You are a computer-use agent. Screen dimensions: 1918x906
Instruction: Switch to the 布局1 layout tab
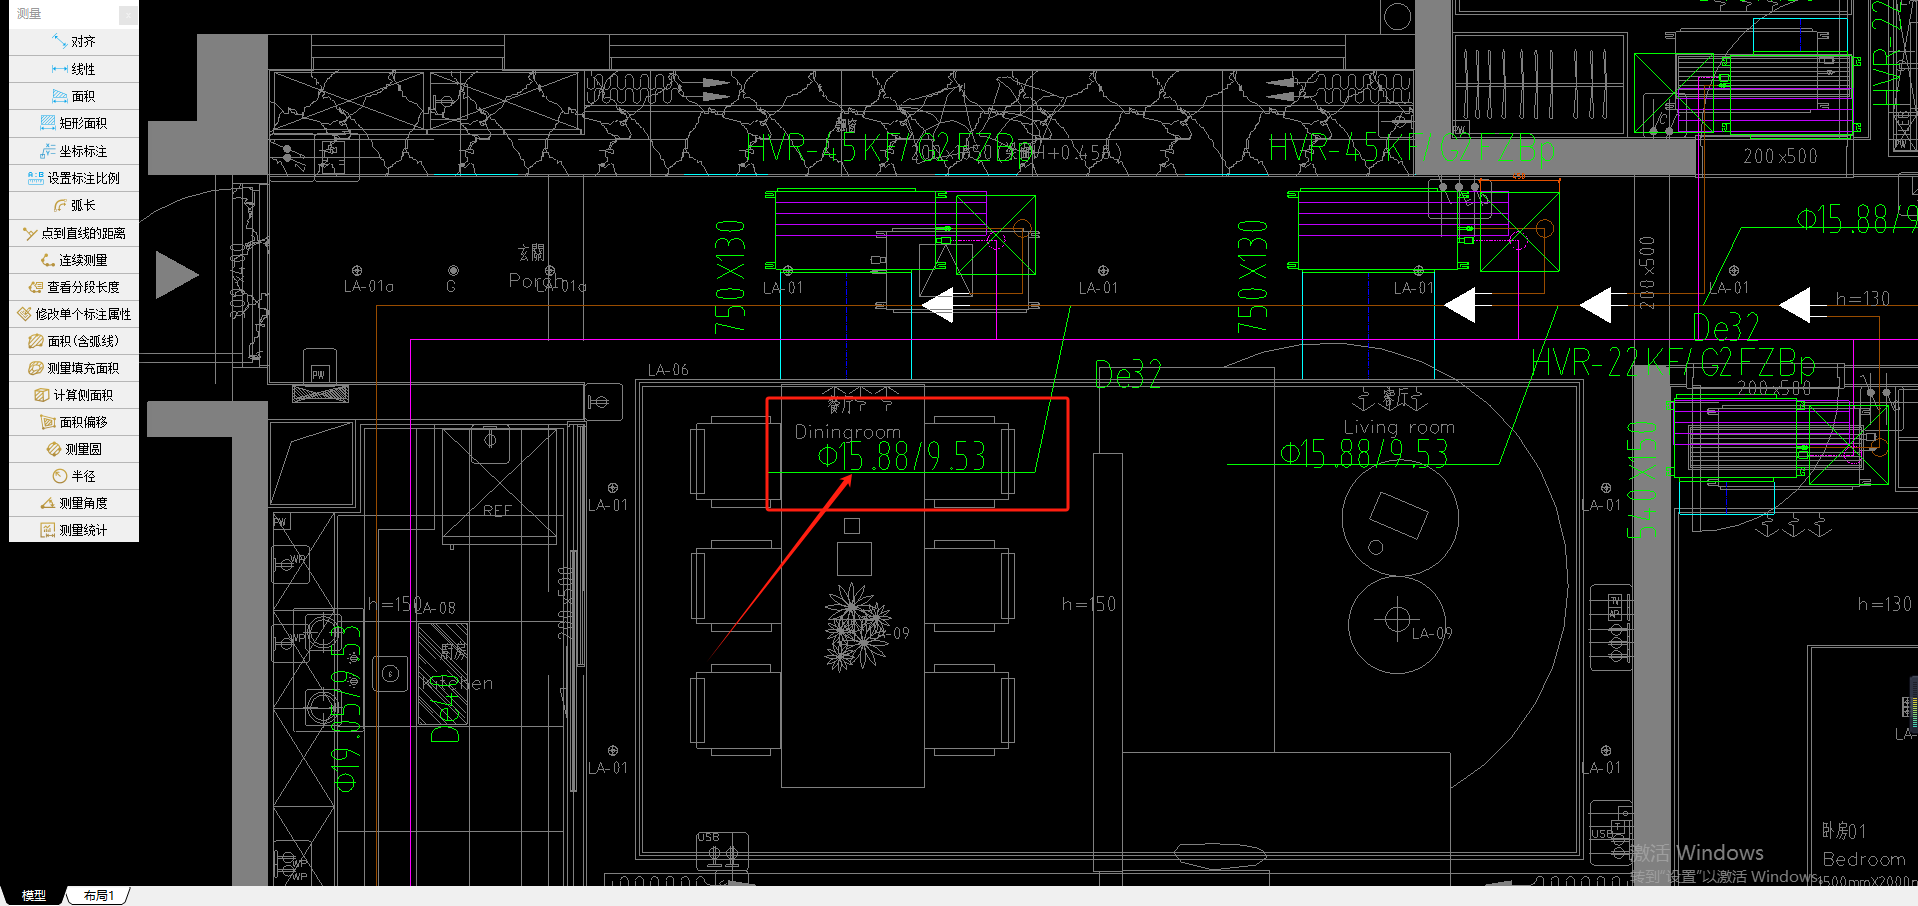click(99, 895)
